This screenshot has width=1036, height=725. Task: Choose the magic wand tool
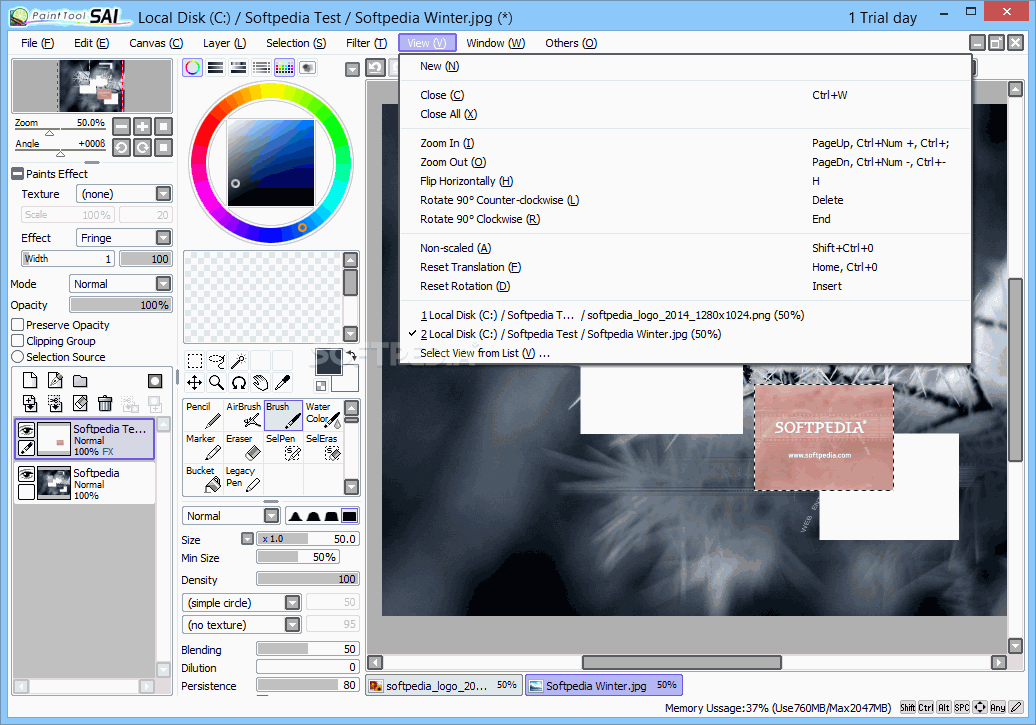tap(239, 360)
